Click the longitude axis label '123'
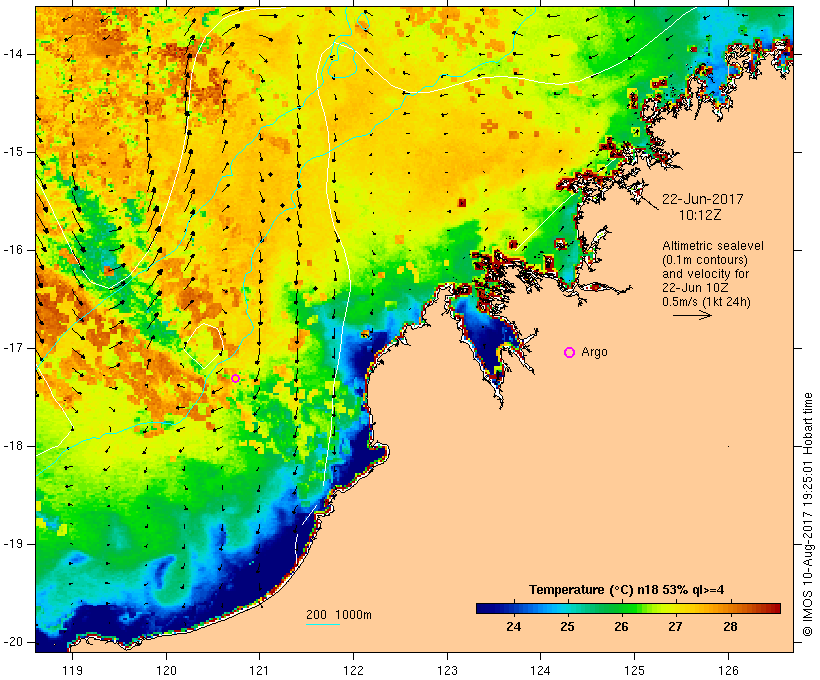820x680 pixels. 447,670
